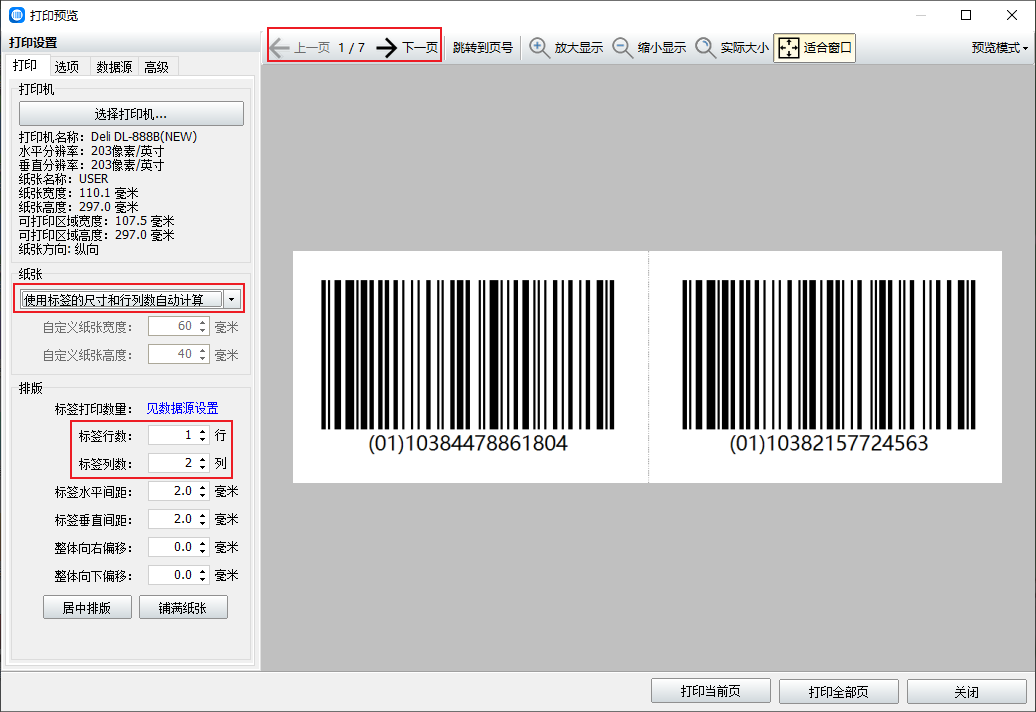Toggle the fit-to-window icon
The width and height of the screenshot is (1036, 712).
789,48
